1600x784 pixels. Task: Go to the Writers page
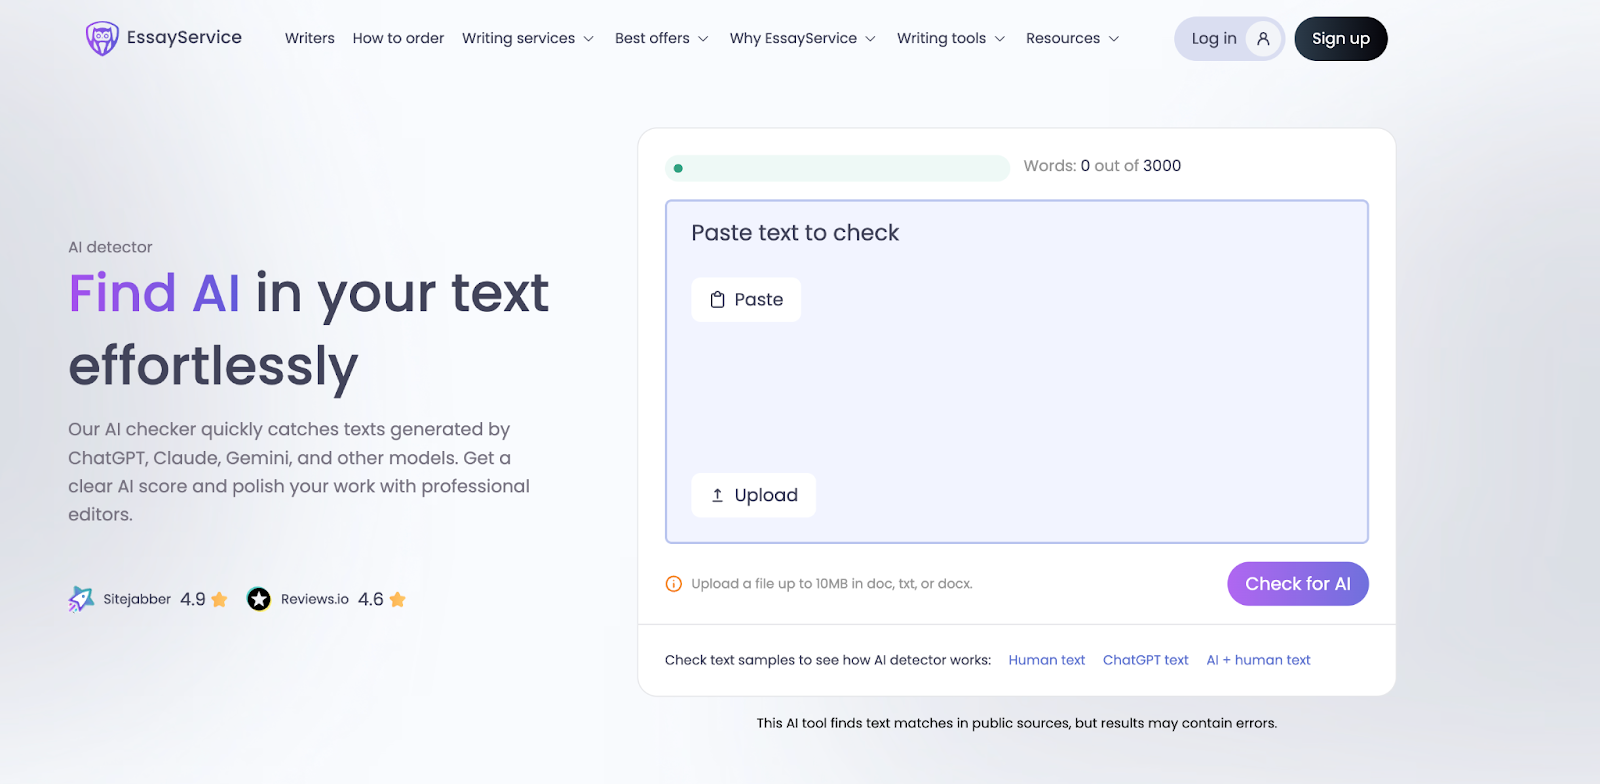310,39
